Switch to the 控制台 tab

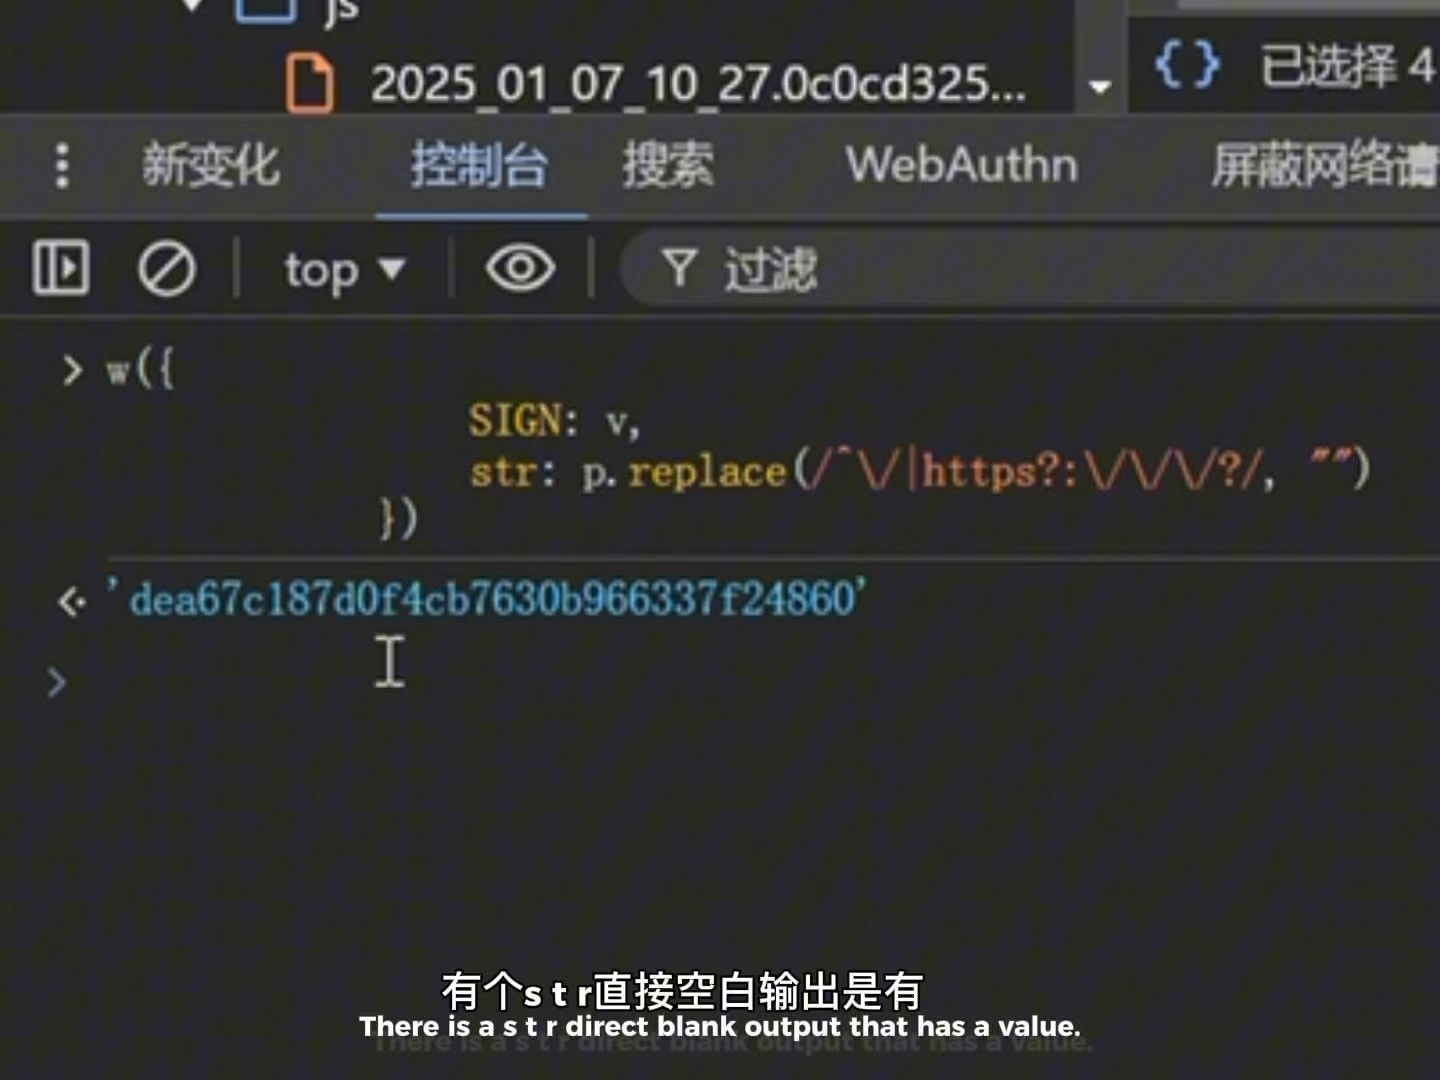coord(479,165)
